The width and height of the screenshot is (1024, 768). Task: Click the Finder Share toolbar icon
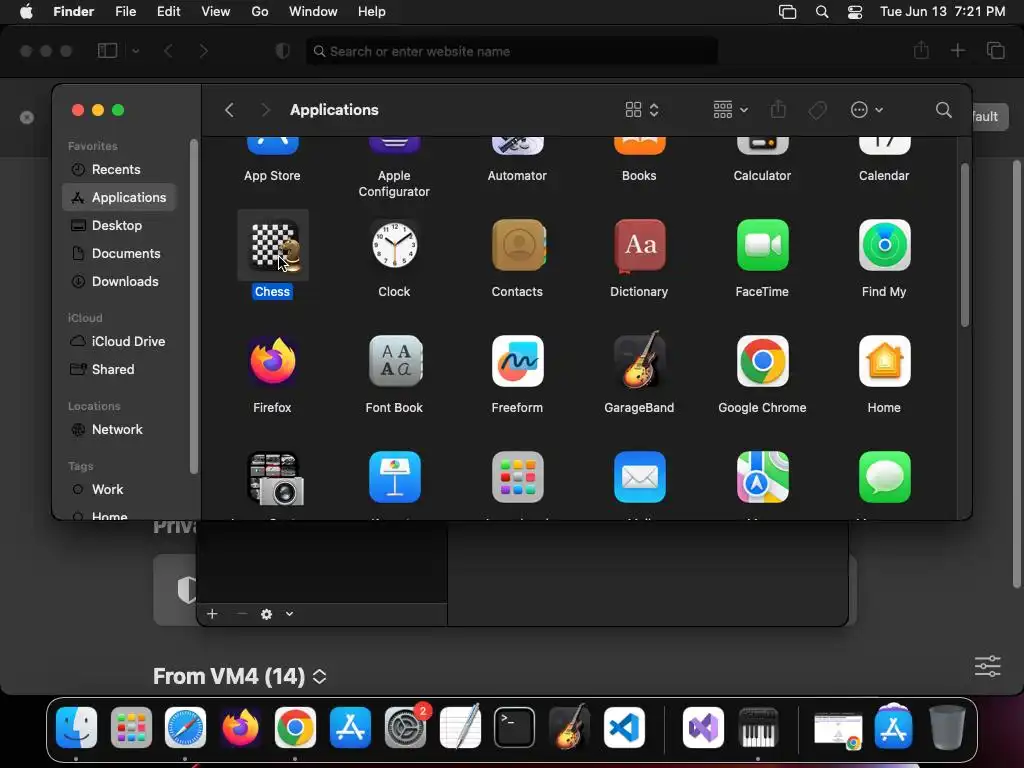[x=778, y=109]
